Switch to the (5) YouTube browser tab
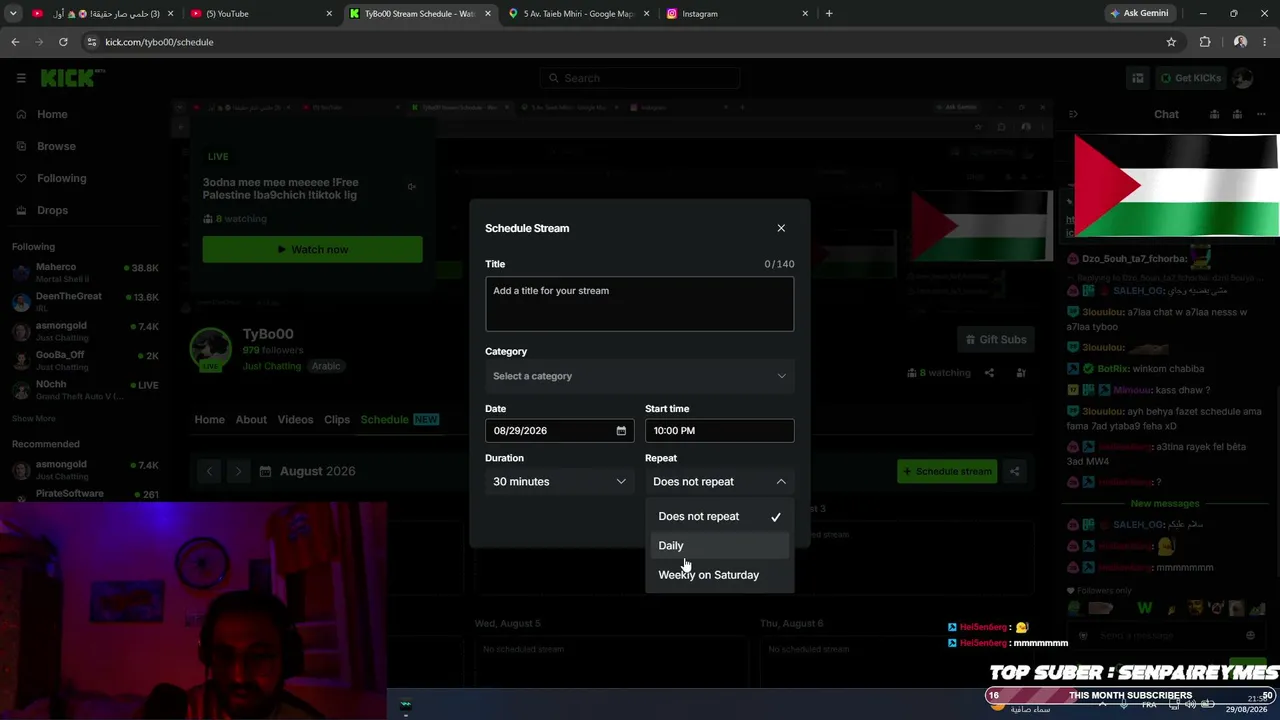This screenshot has width=1280, height=720. (260, 14)
